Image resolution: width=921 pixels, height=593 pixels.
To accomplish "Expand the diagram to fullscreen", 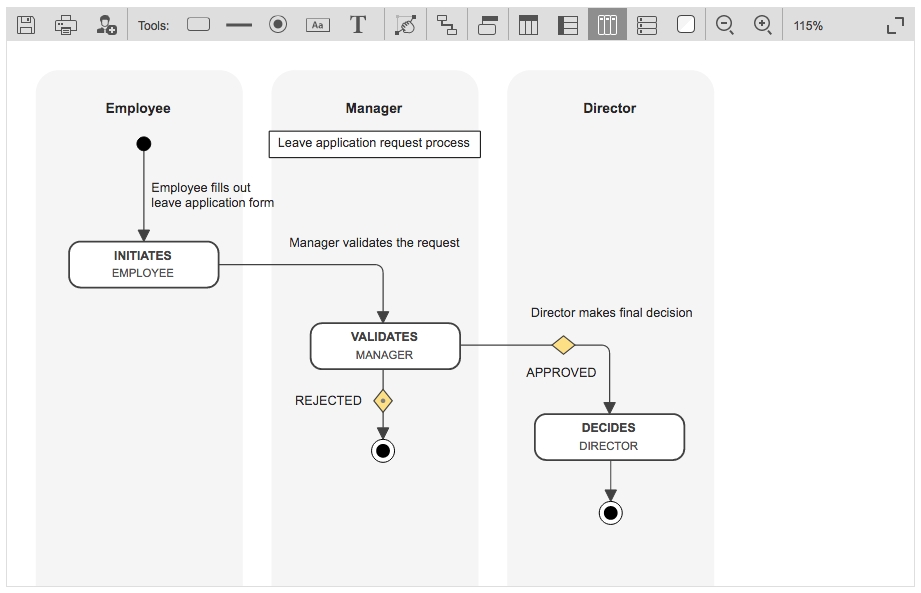I will 895,25.
